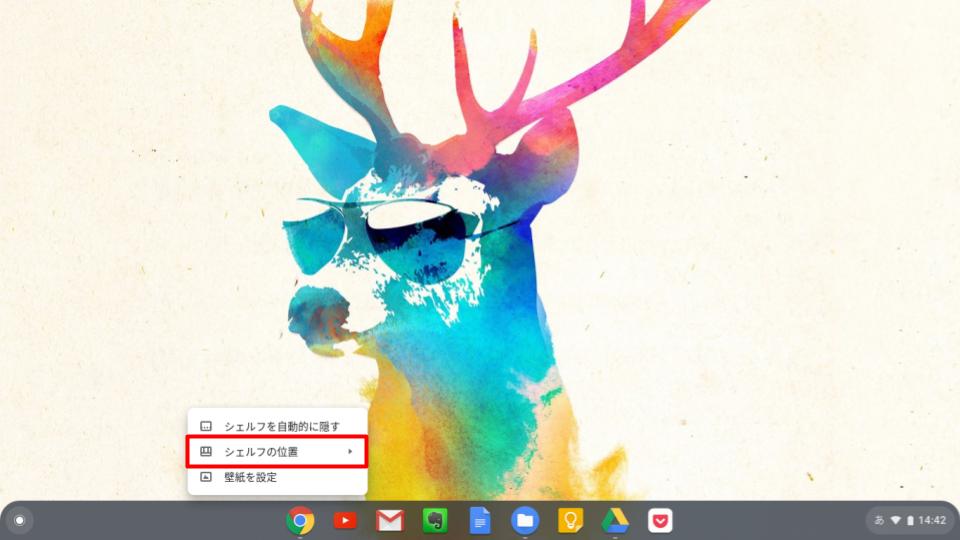Click the battery status icon

click(910, 520)
